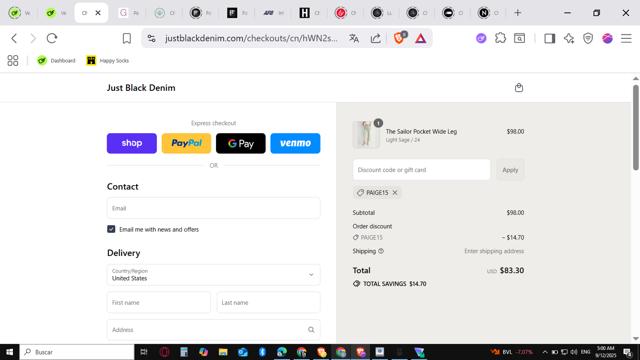Reload the checkout page
Screen dimensions: 640x360
tap(52, 38)
